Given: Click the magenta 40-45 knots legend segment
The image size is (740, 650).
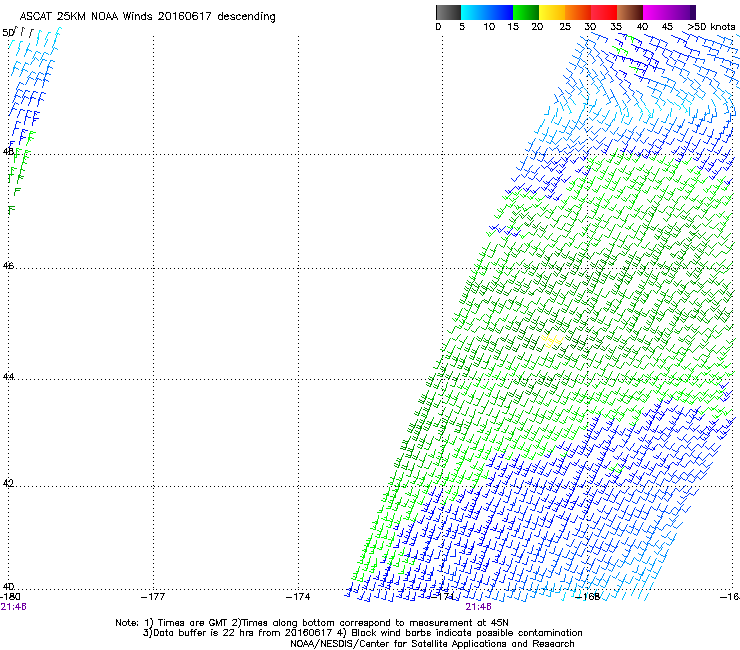Looking at the screenshot, I should pyautogui.click(x=656, y=12).
